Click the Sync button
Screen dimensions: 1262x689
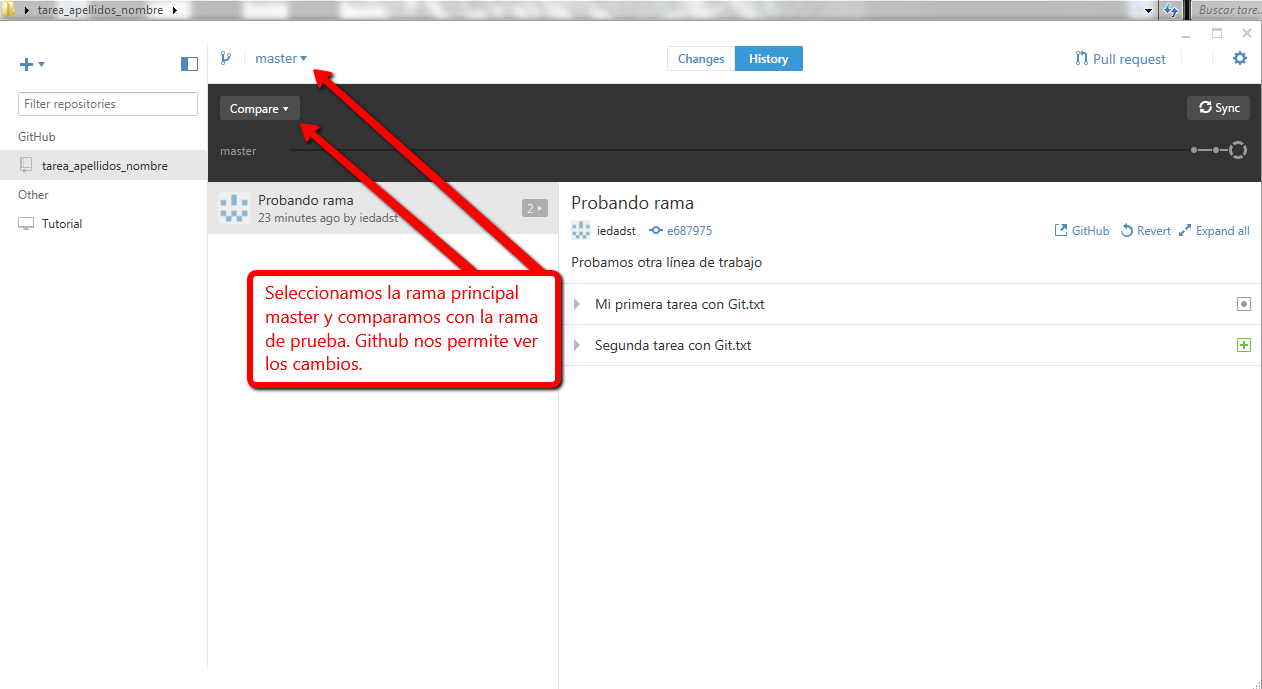pyautogui.click(x=1218, y=108)
